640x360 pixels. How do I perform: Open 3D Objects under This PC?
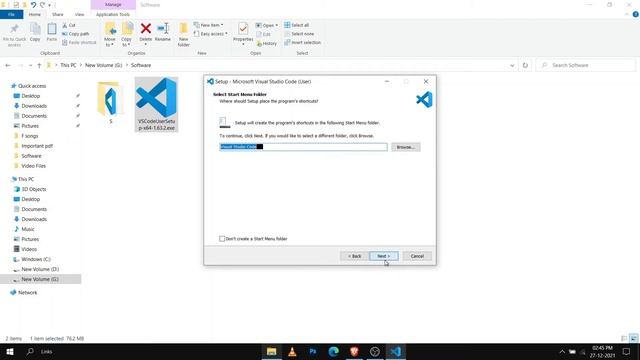[x=33, y=189]
